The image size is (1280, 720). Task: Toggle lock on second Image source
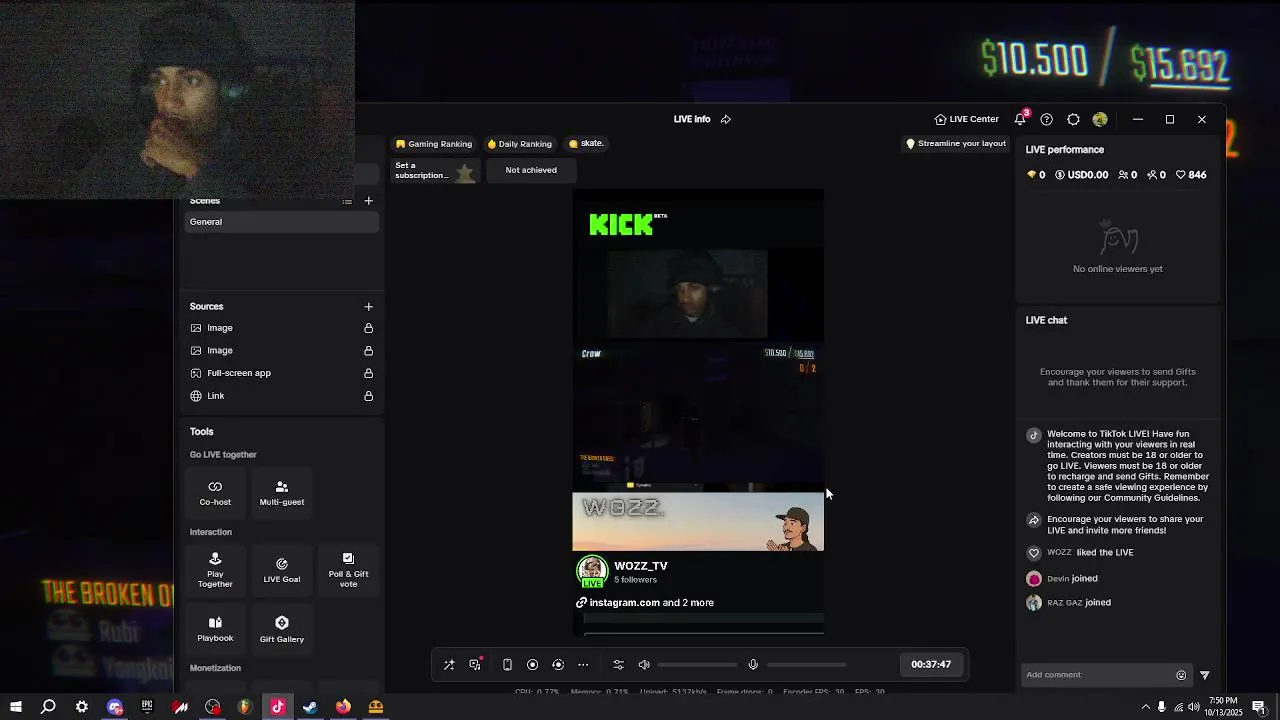coord(368,350)
